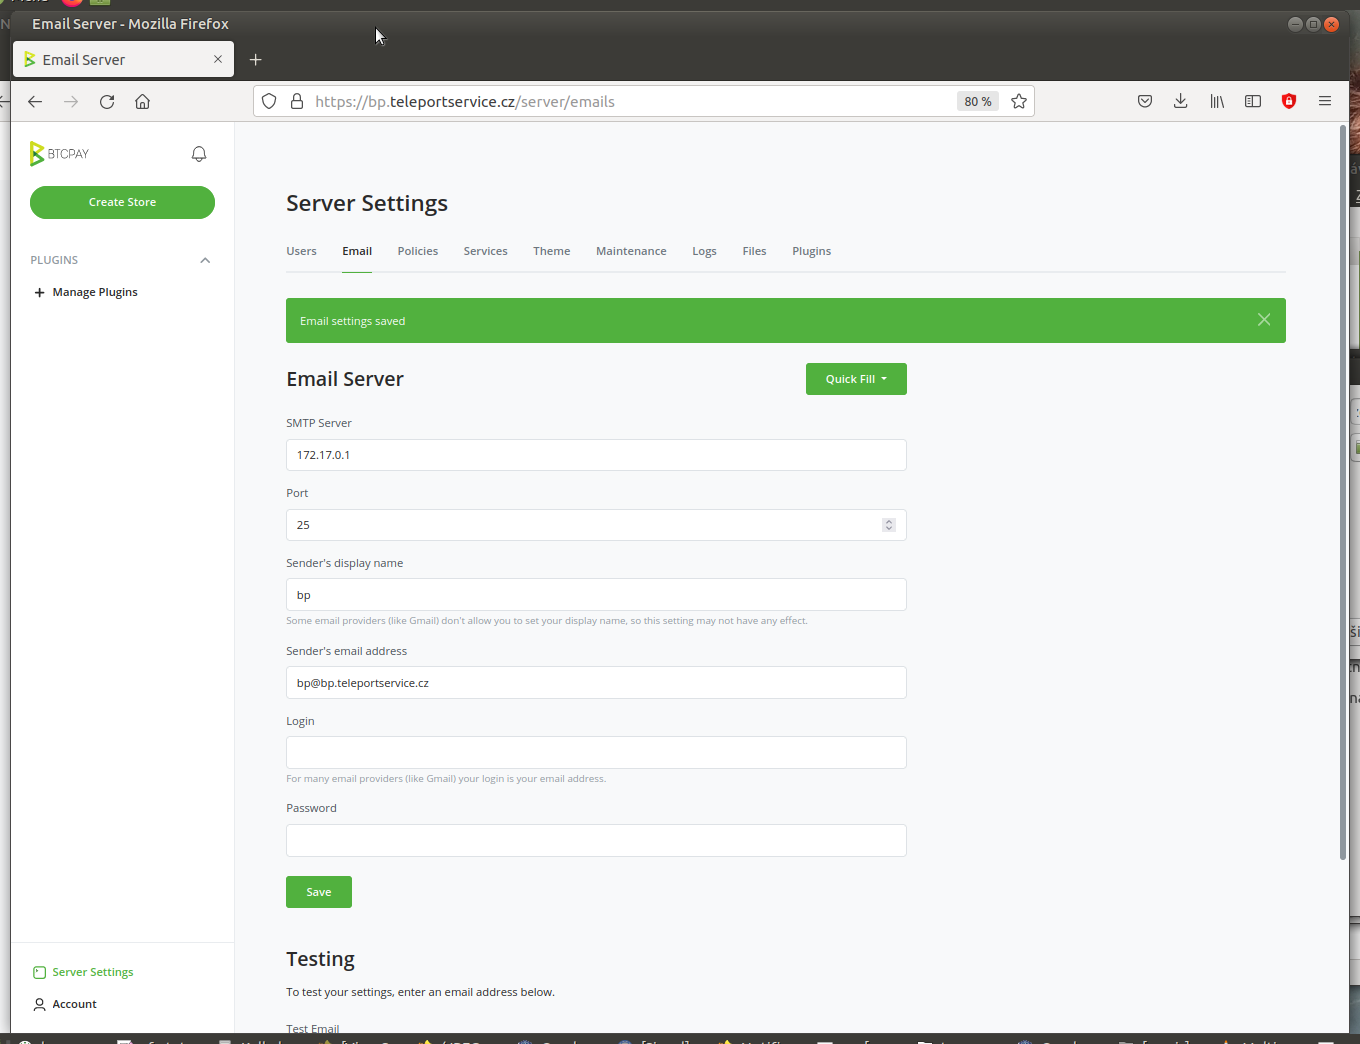Image resolution: width=1360 pixels, height=1044 pixels.
Task: Click the Save button
Action: click(318, 891)
